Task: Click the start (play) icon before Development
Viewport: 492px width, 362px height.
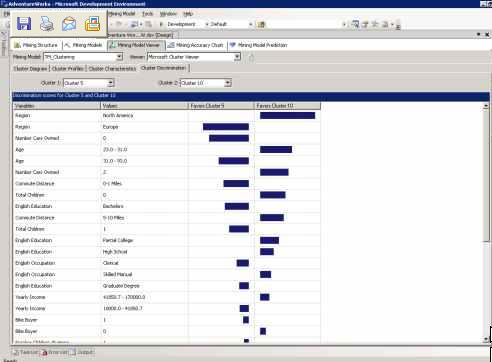Action: (161, 24)
